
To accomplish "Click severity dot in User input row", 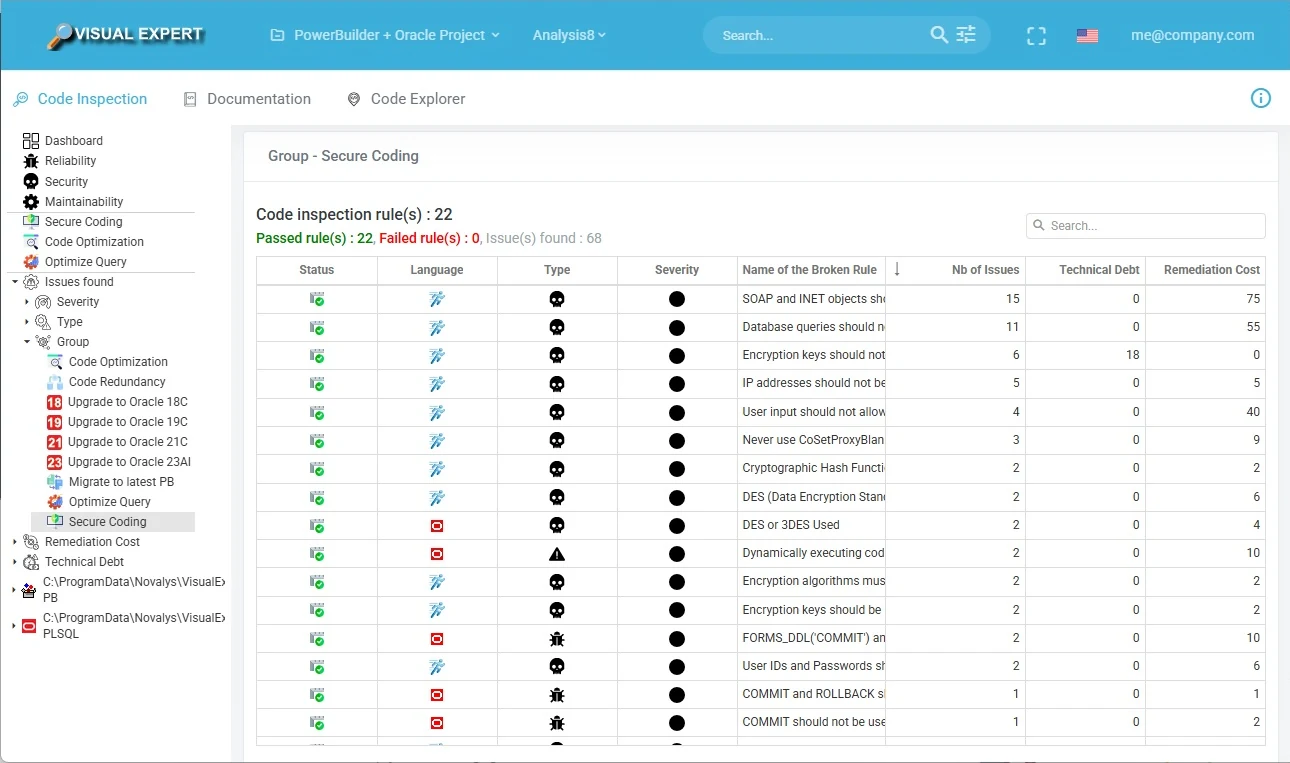I will pos(677,412).
